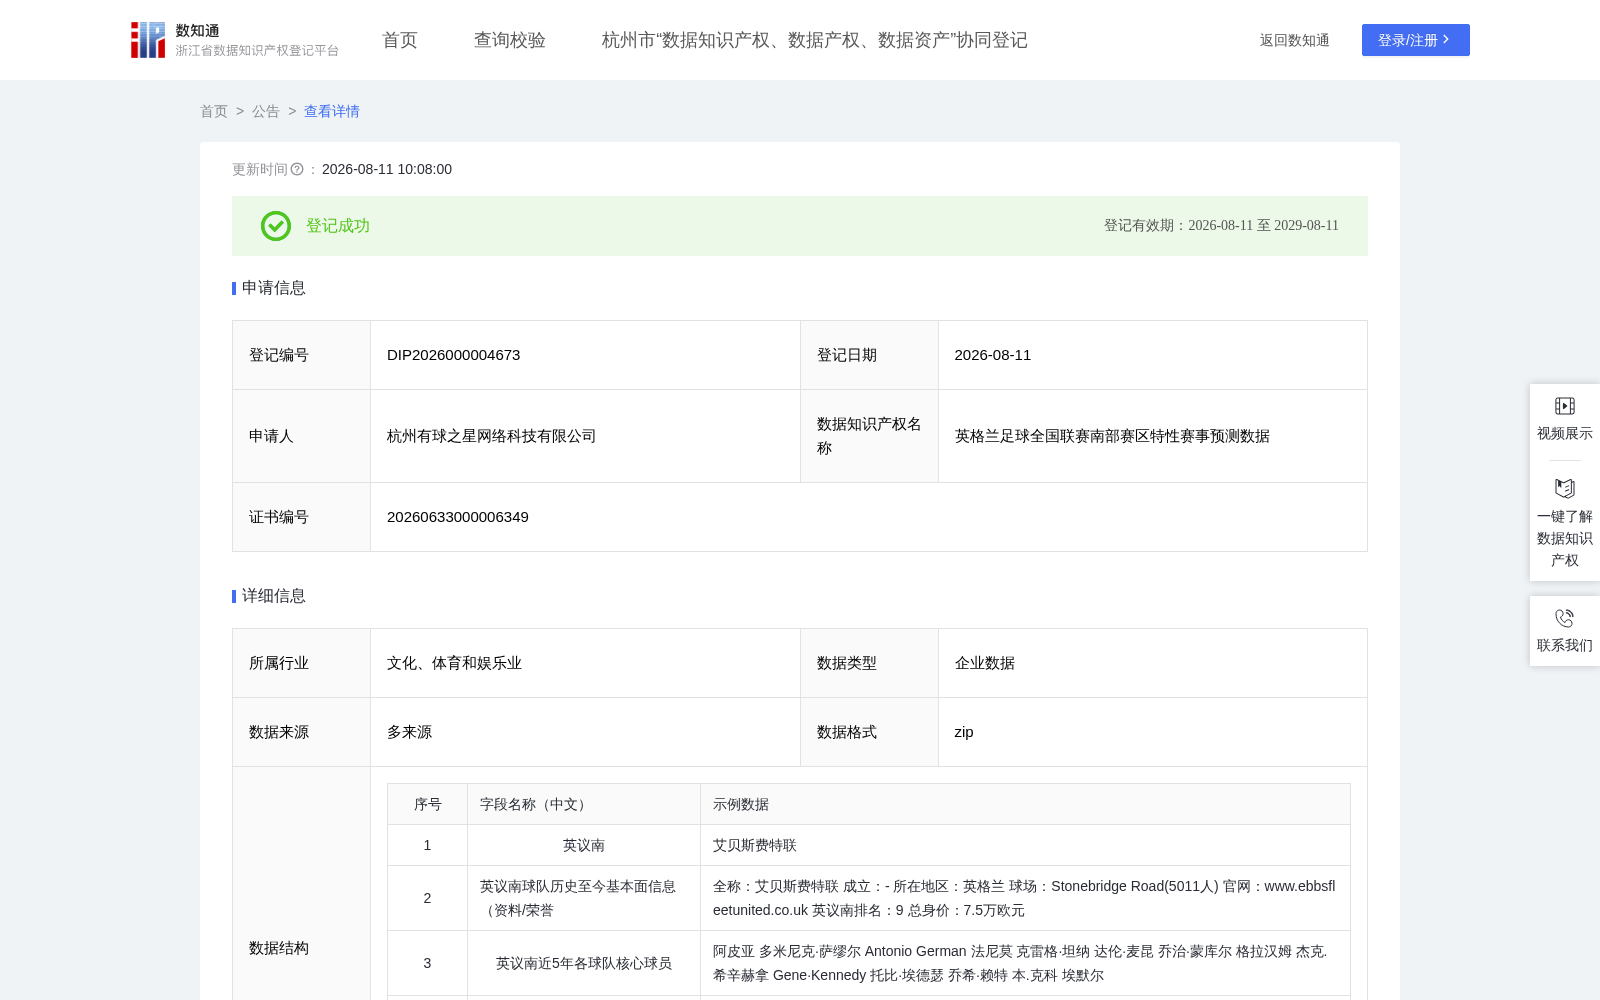Image resolution: width=1600 pixels, height=1000 pixels.
Task: Select field name 英议南 in row 1
Action: [584, 845]
